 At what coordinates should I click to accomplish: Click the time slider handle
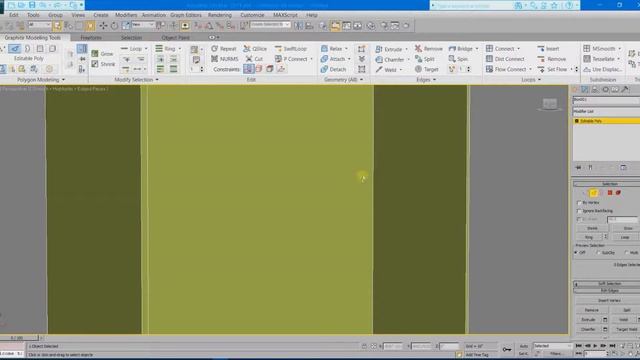tap(19, 338)
